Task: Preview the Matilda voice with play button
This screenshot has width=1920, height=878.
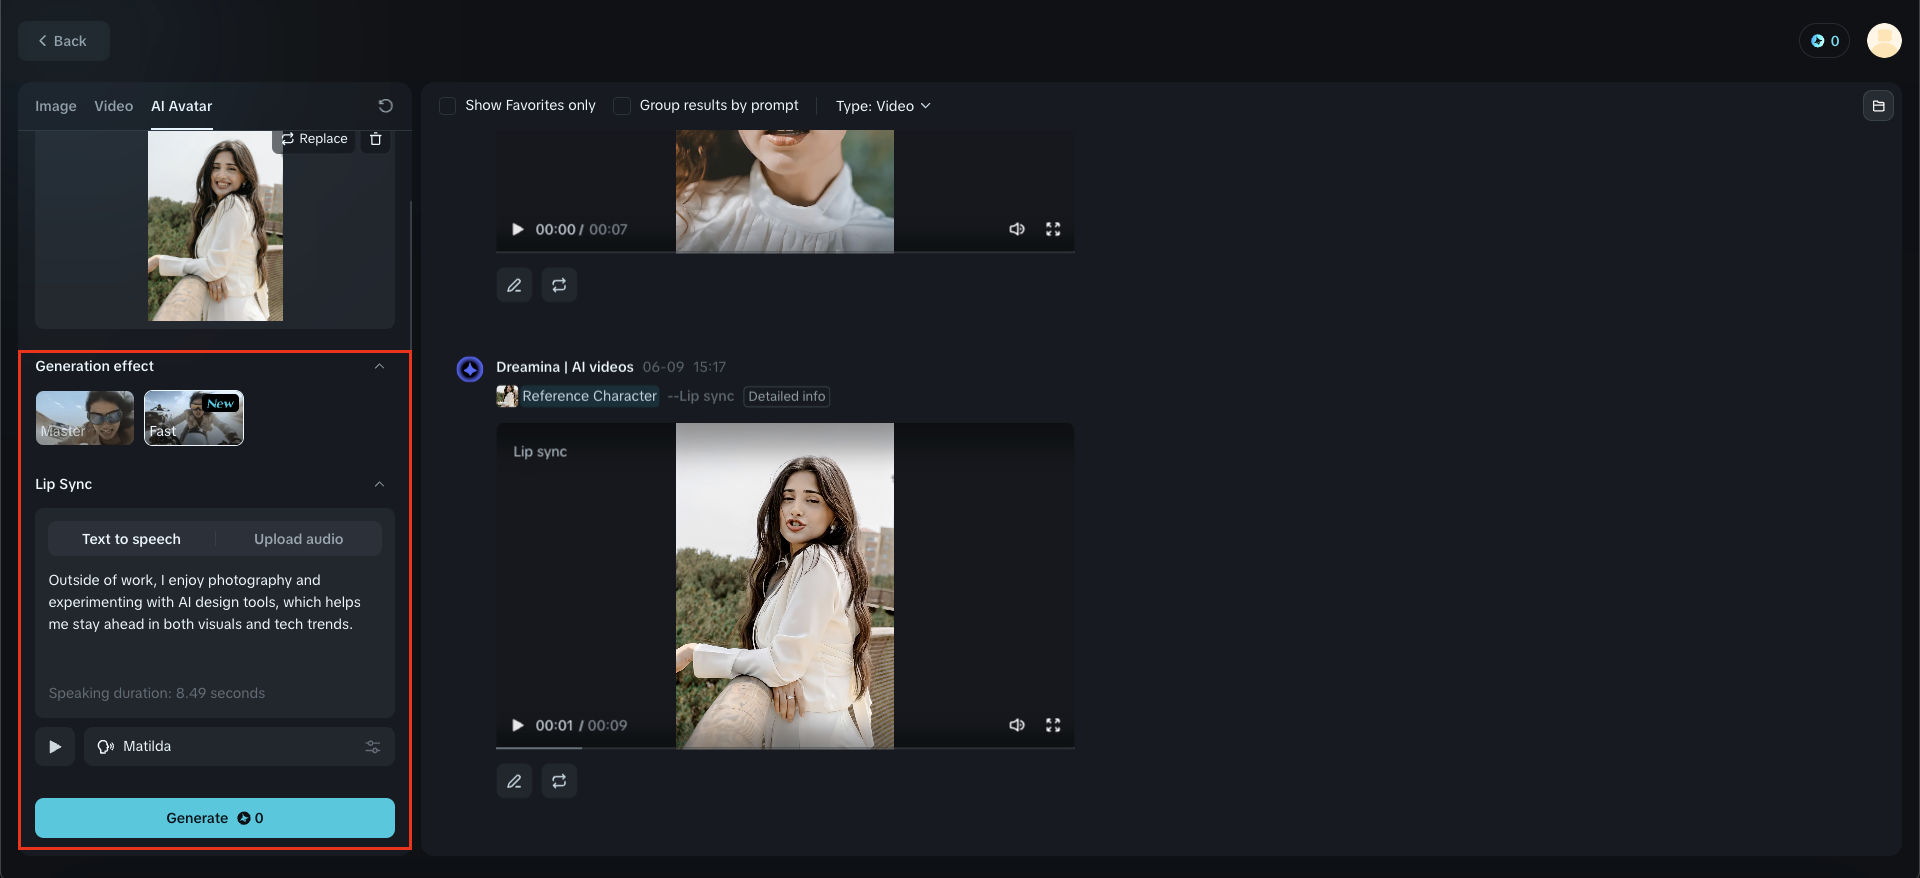Action: point(55,747)
